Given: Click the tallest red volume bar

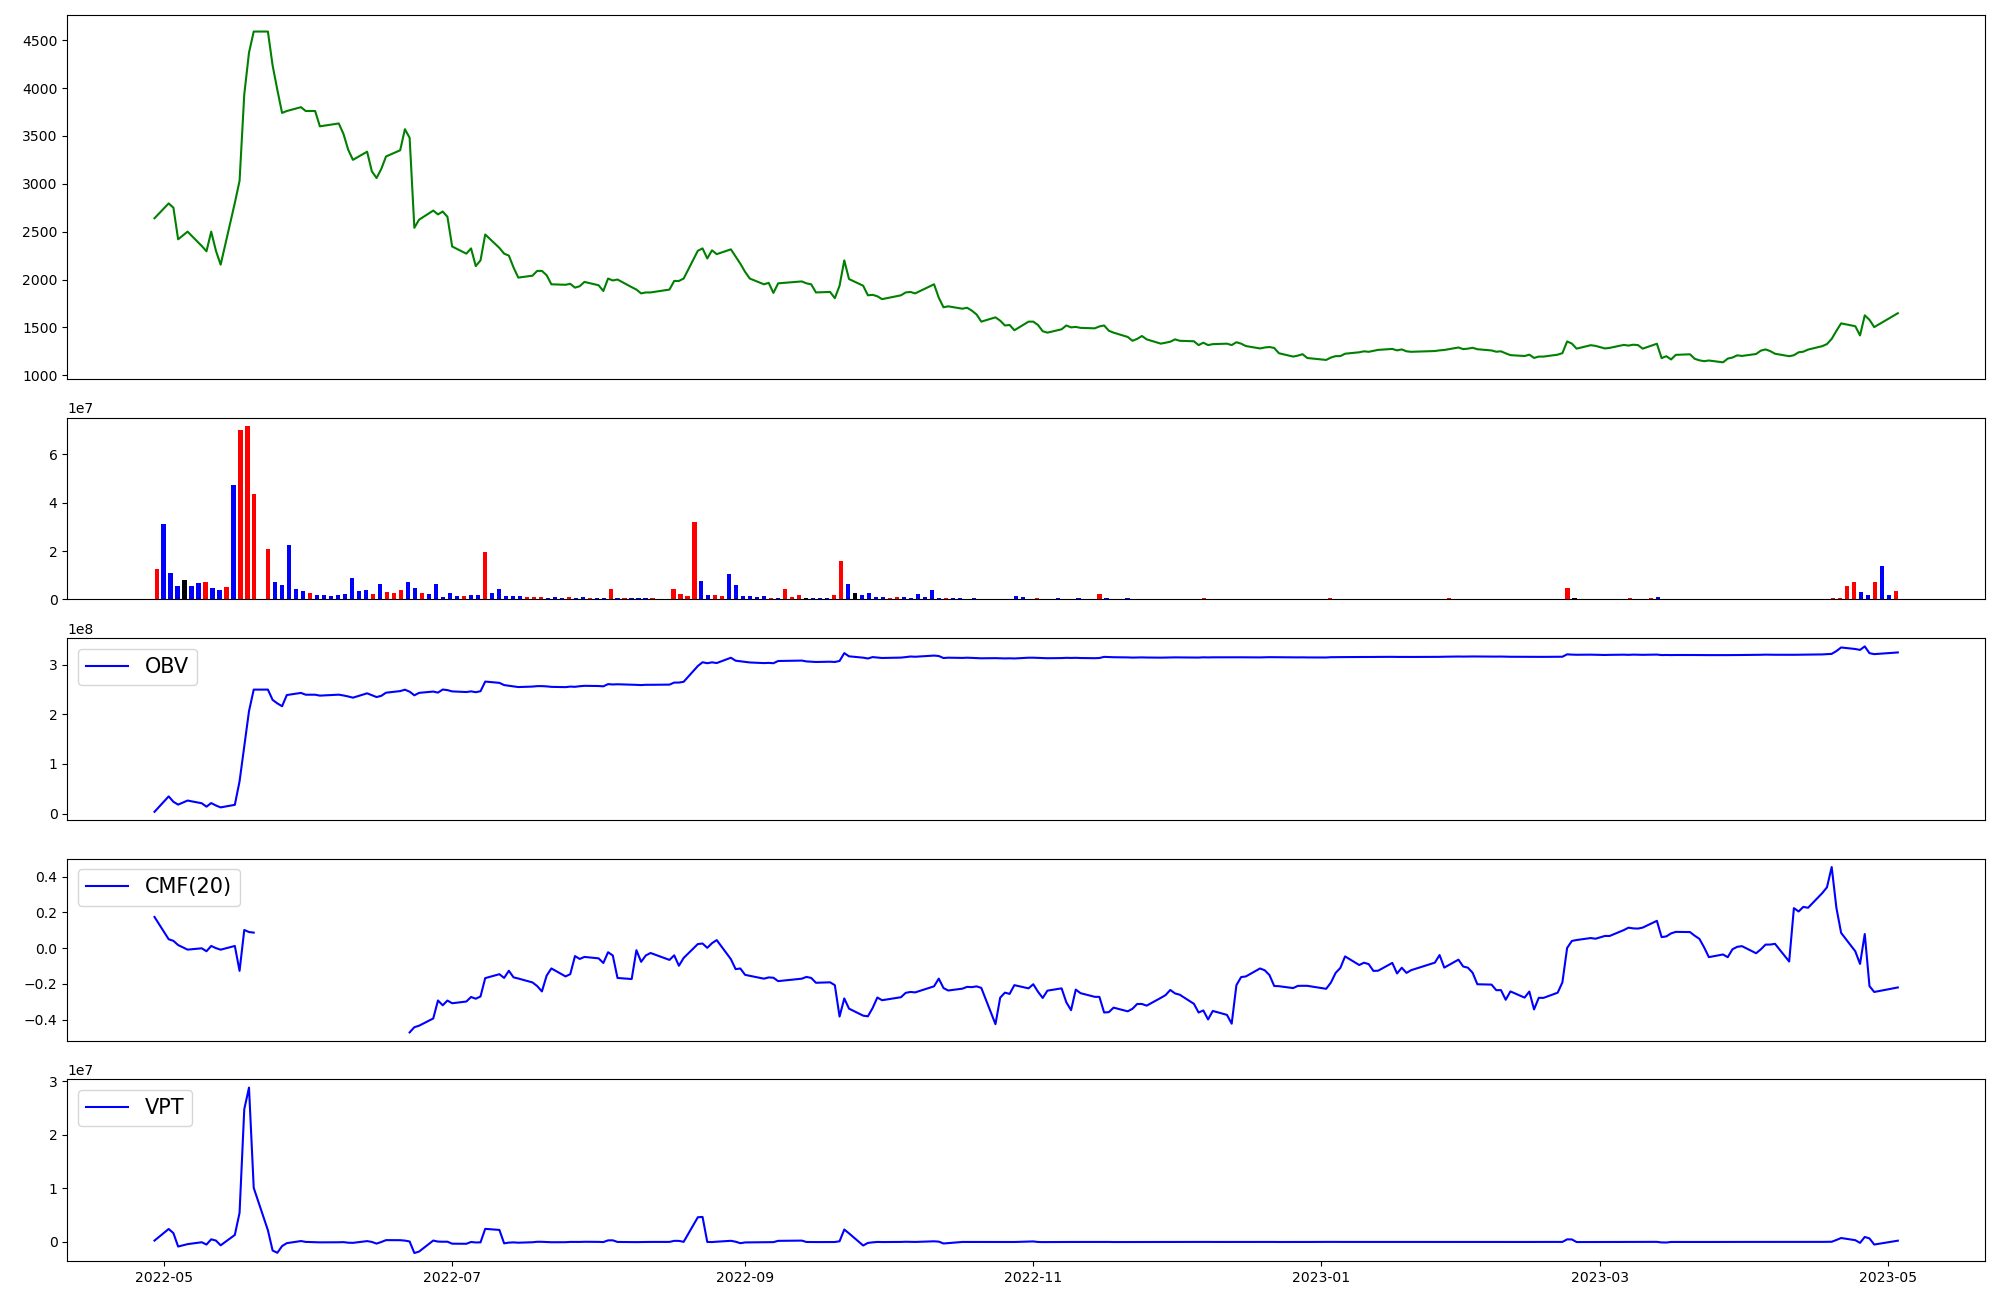Looking at the screenshot, I should [x=247, y=510].
